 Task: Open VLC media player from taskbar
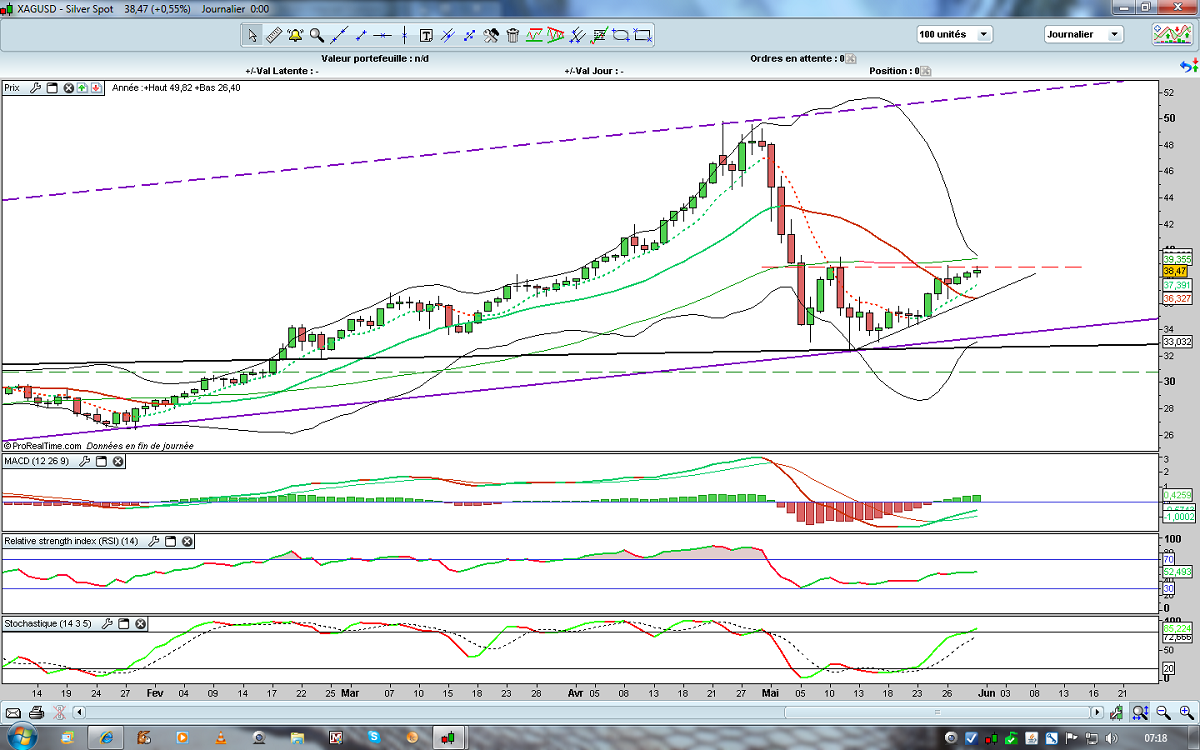click(x=220, y=738)
